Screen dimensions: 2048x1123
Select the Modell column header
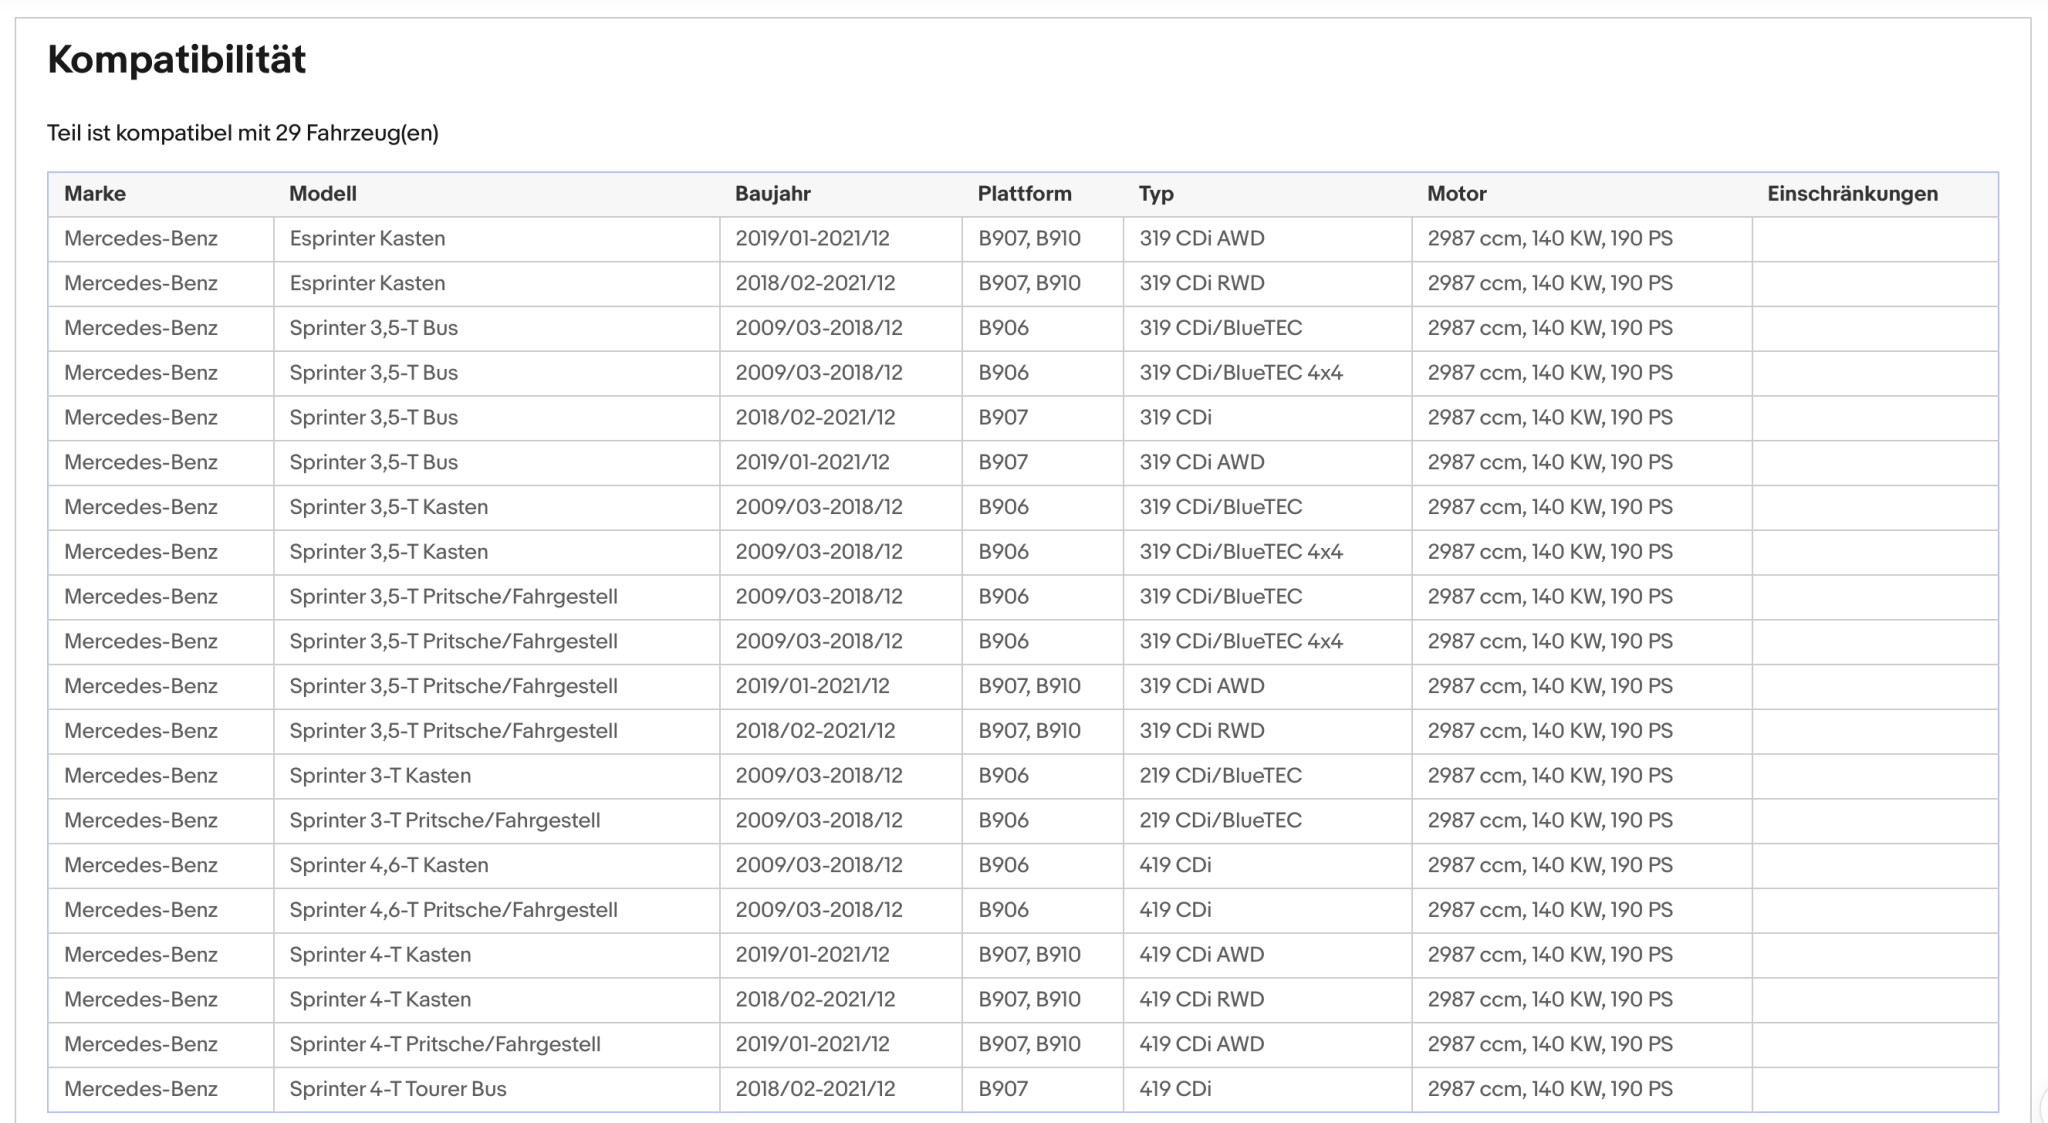323,194
